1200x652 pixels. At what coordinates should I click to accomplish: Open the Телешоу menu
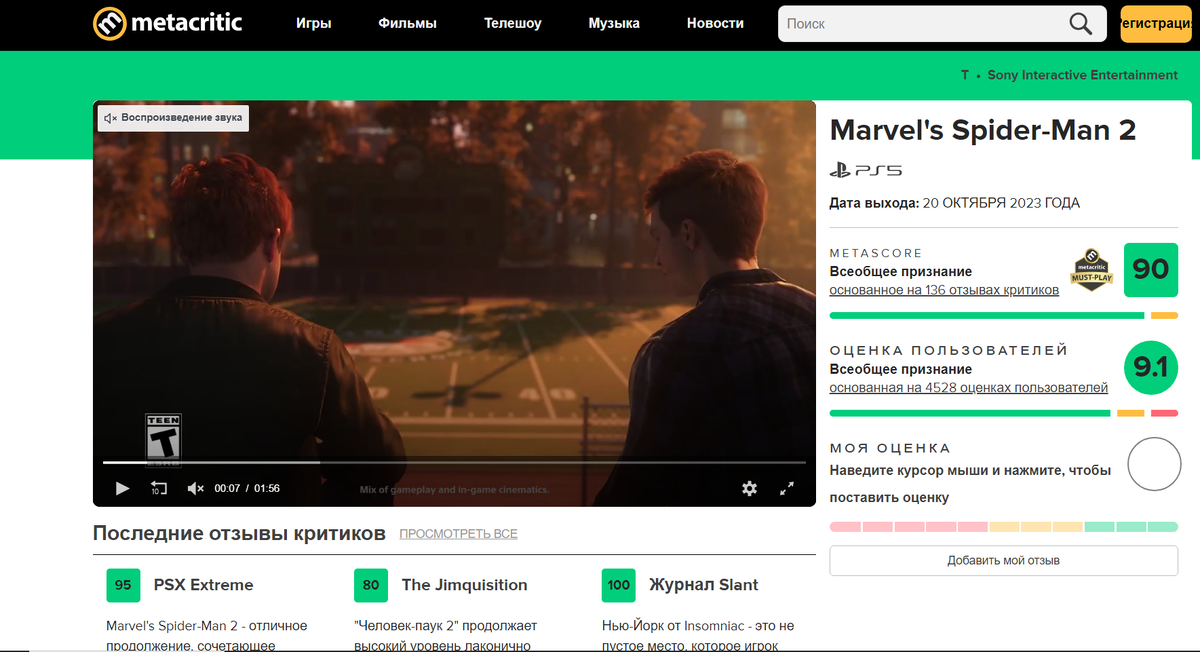point(513,23)
